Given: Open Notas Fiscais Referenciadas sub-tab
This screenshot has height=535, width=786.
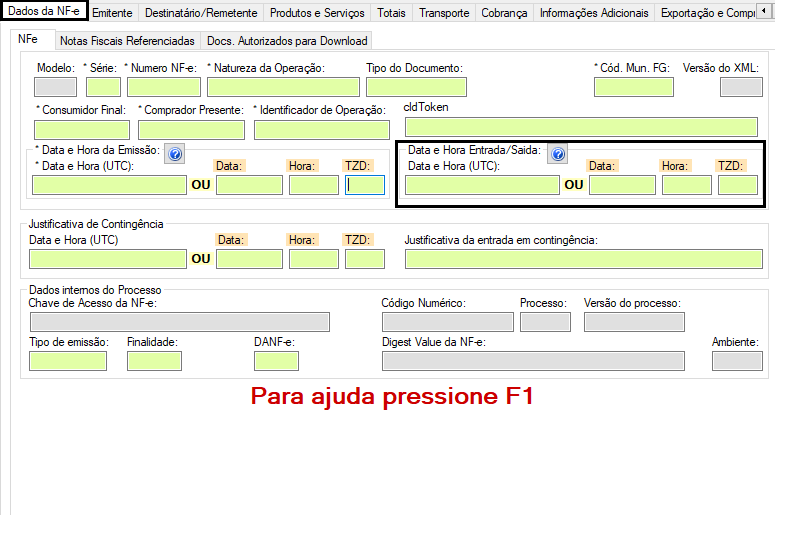Looking at the screenshot, I should click(127, 41).
